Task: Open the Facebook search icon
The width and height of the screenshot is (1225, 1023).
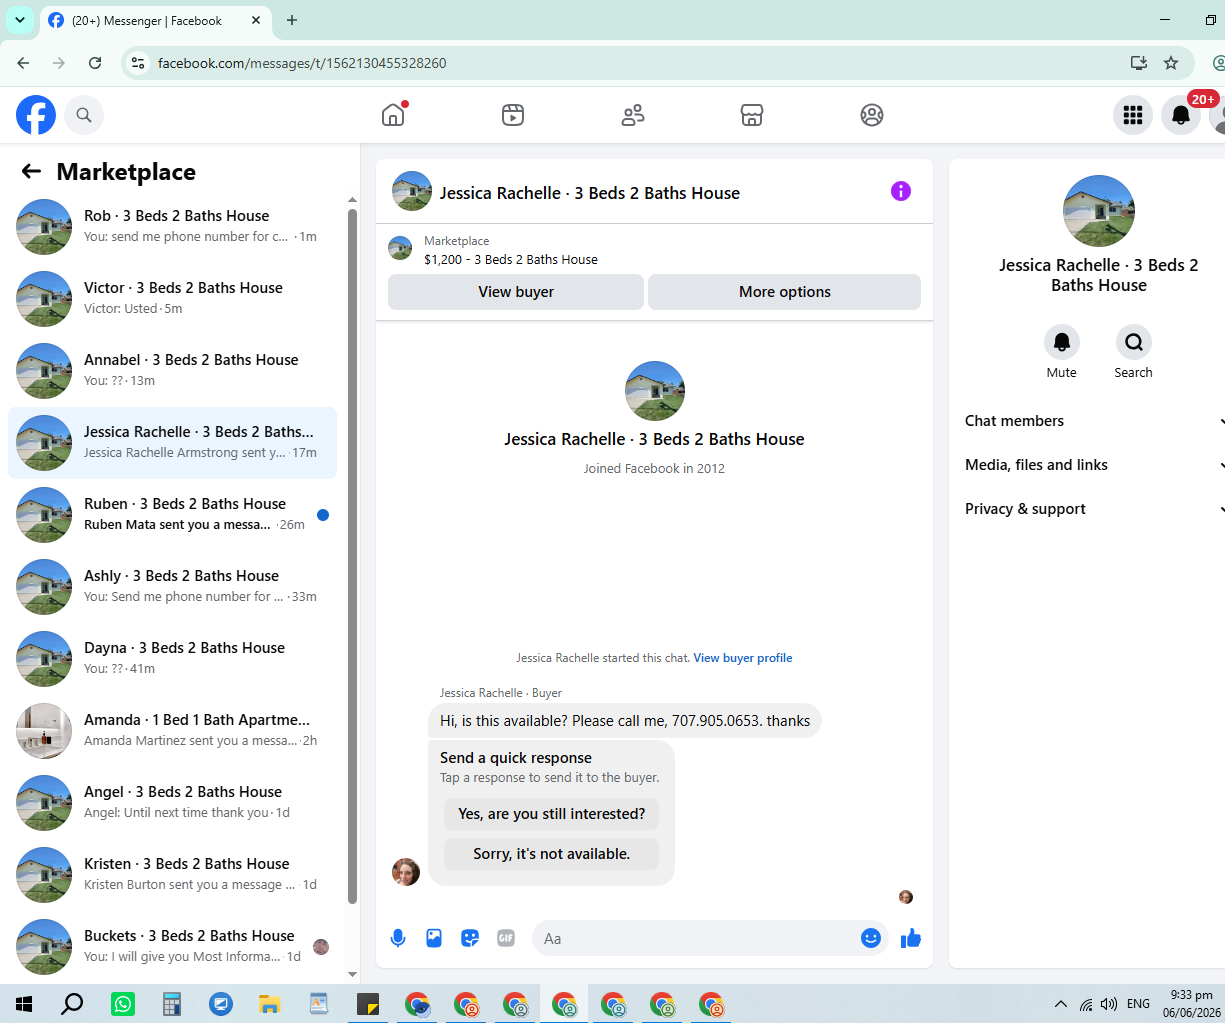Action: click(x=84, y=115)
